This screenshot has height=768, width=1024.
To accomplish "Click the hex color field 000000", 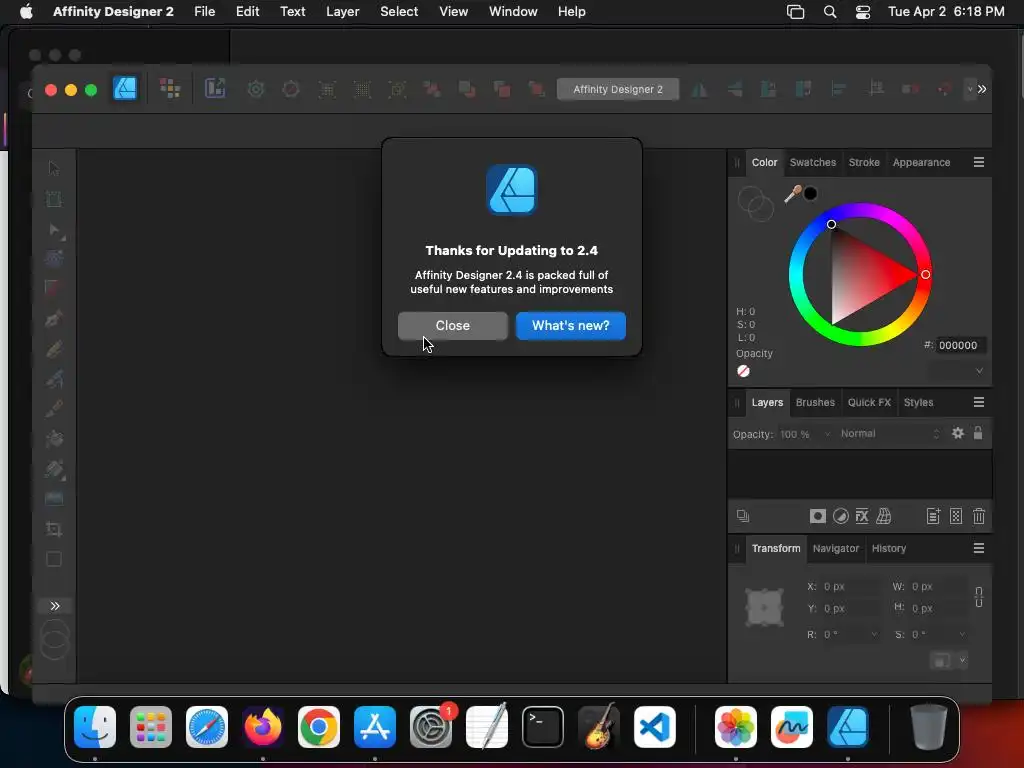I will (x=961, y=345).
